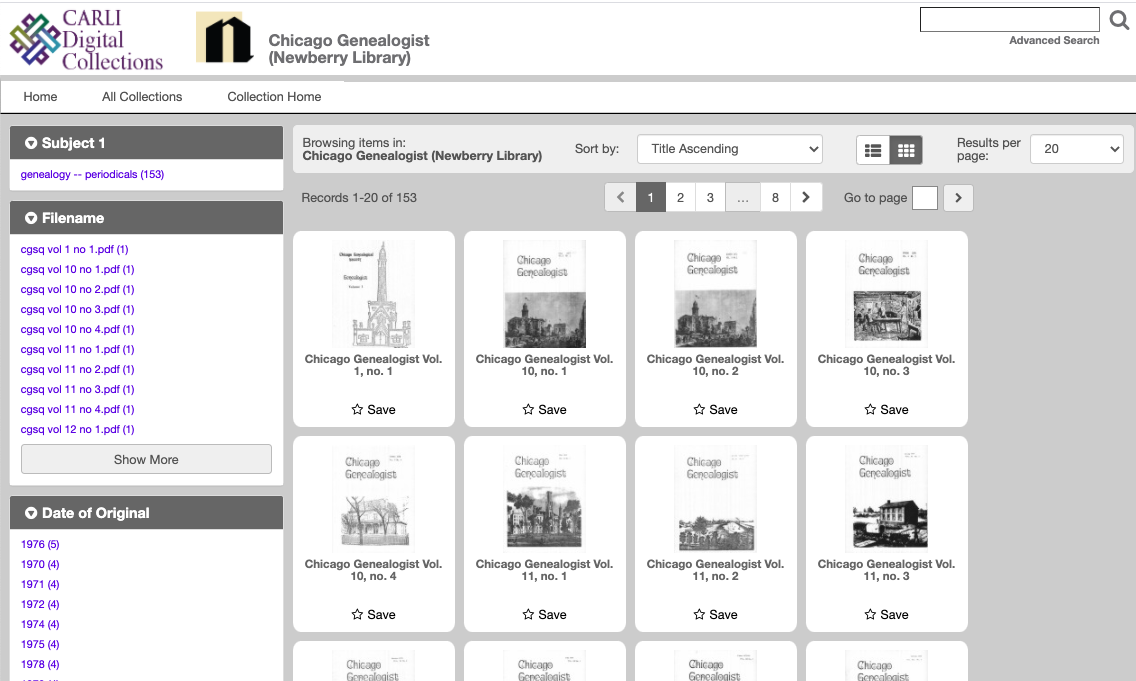The height and width of the screenshot is (681, 1136).
Task: Filter by date 1975 (4)
Action: 40,644
